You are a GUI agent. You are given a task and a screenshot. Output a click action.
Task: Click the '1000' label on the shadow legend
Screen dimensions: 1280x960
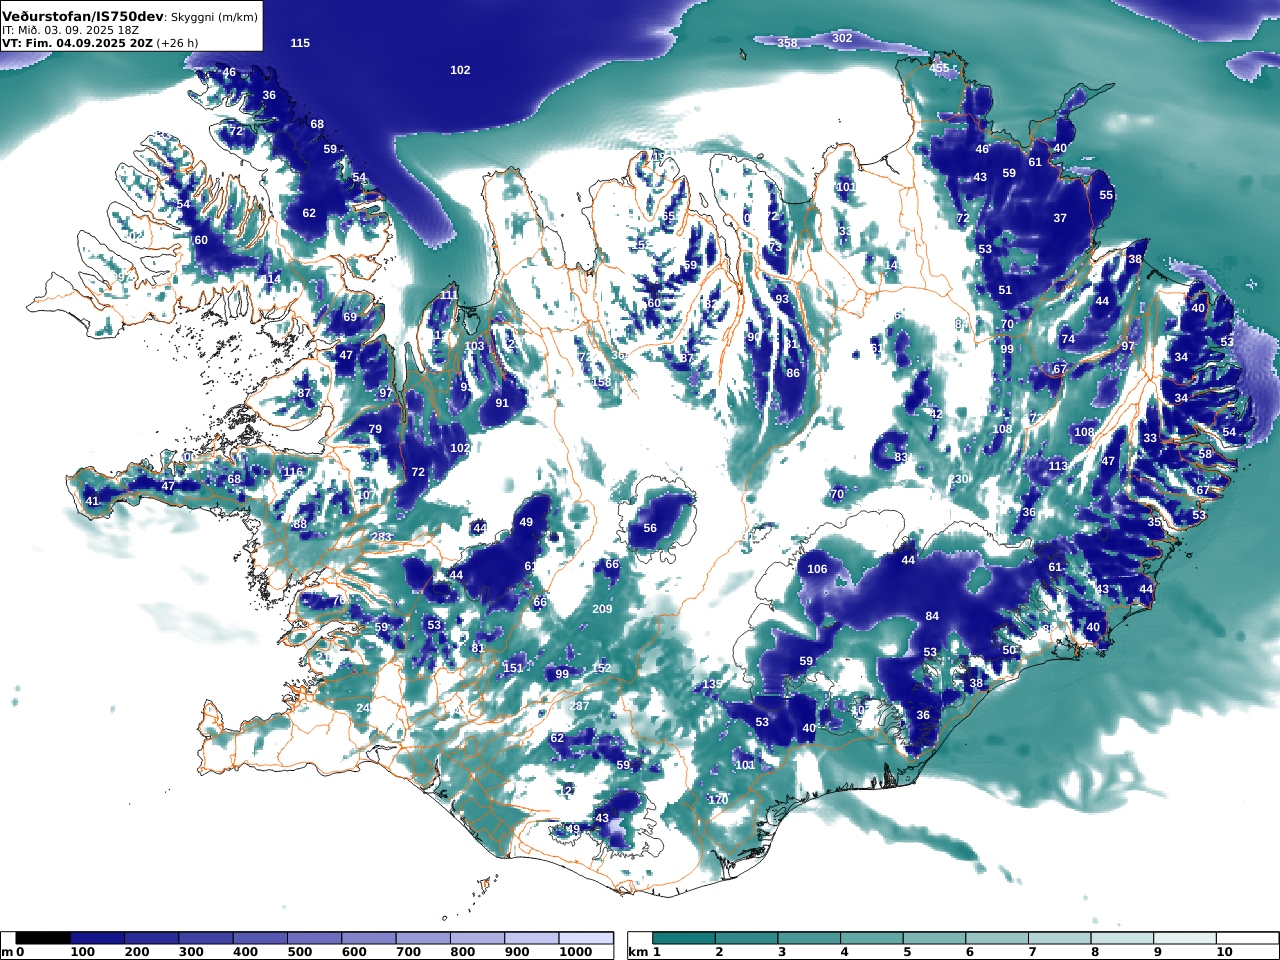point(576,952)
